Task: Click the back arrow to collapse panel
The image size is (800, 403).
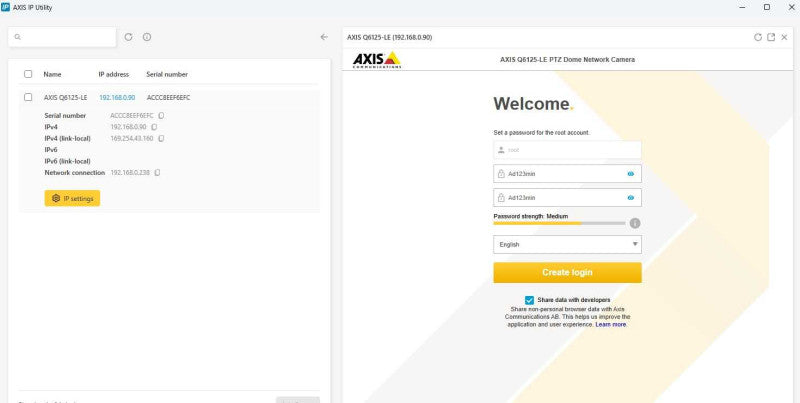Action: 324,37
